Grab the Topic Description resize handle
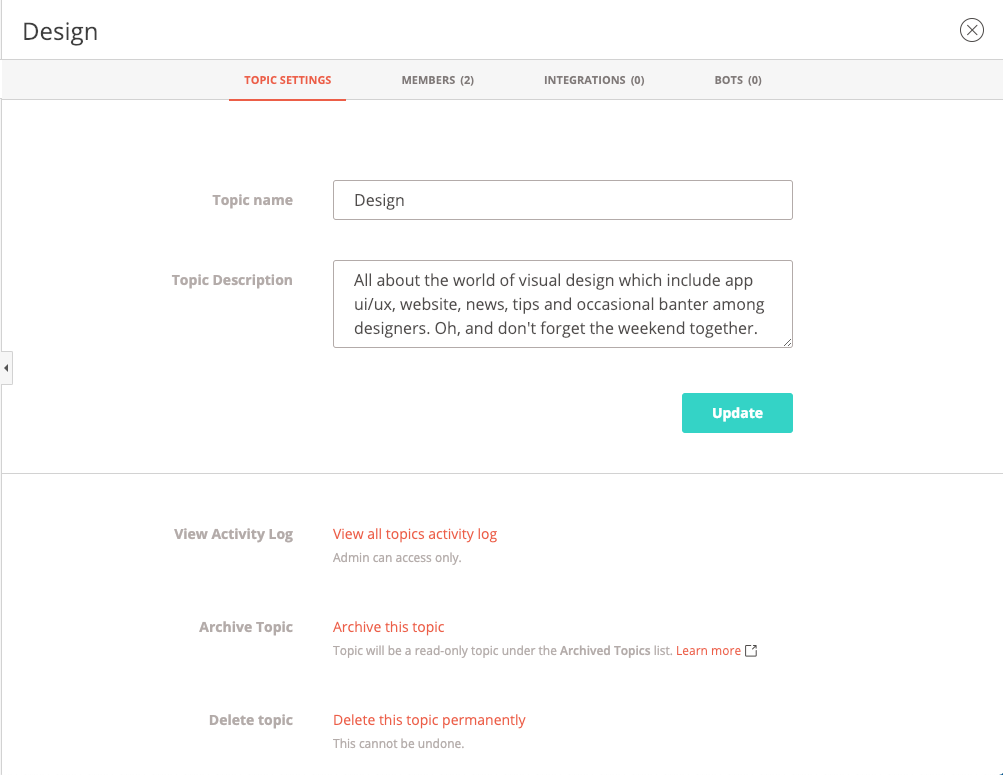Image resolution: width=1003 pixels, height=775 pixels. coord(787,342)
